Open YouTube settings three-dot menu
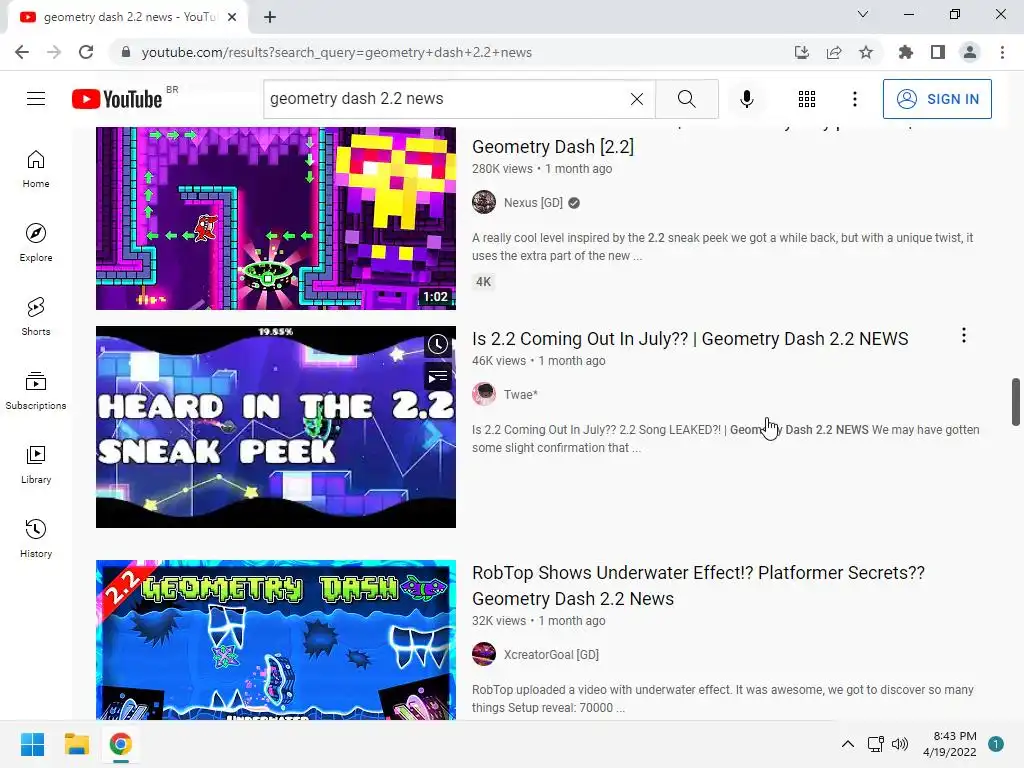 [x=855, y=99]
